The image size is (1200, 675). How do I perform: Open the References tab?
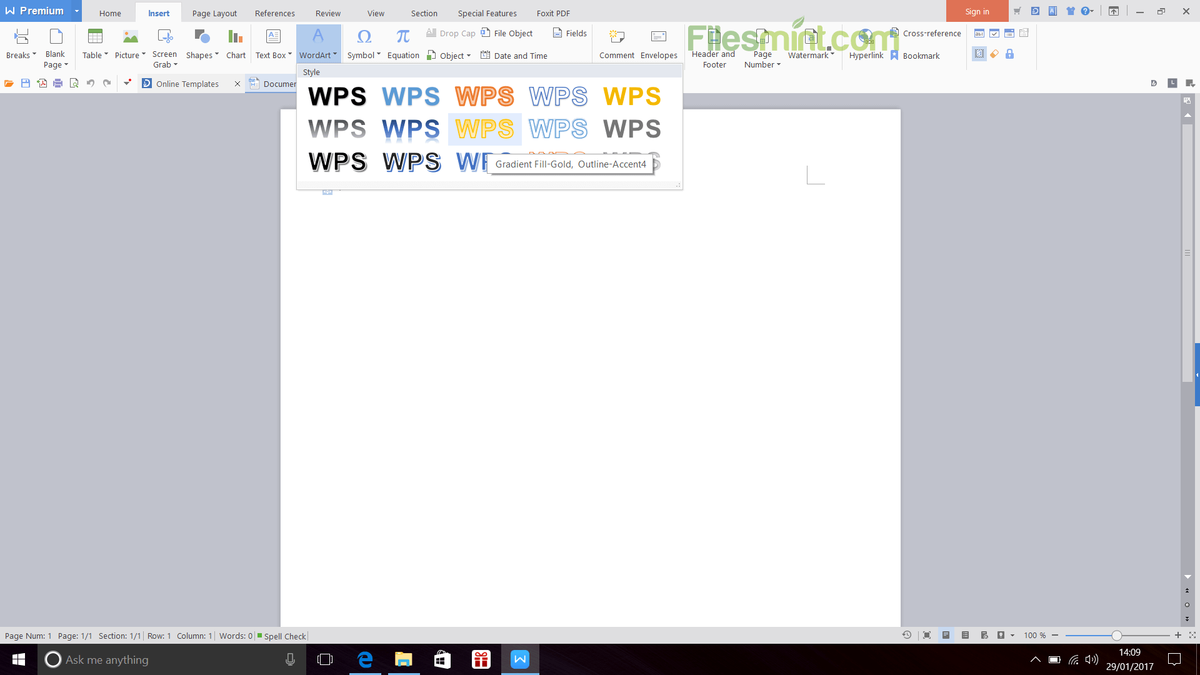click(275, 13)
